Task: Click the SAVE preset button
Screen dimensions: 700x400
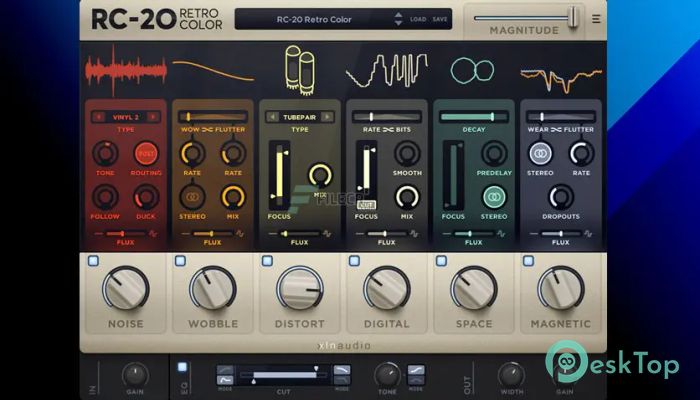Action: [x=440, y=19]
